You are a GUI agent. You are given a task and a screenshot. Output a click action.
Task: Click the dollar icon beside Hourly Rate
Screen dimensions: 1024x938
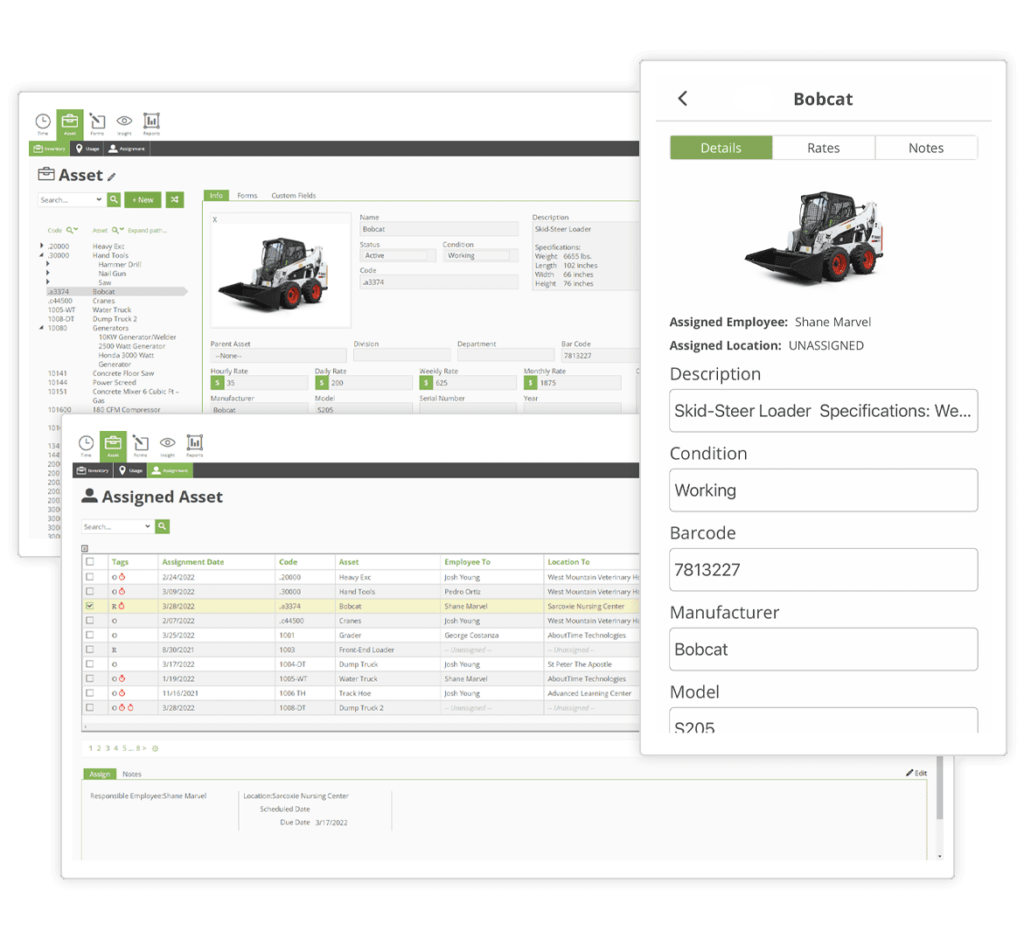pyautogui.click(x=217, y=383)
